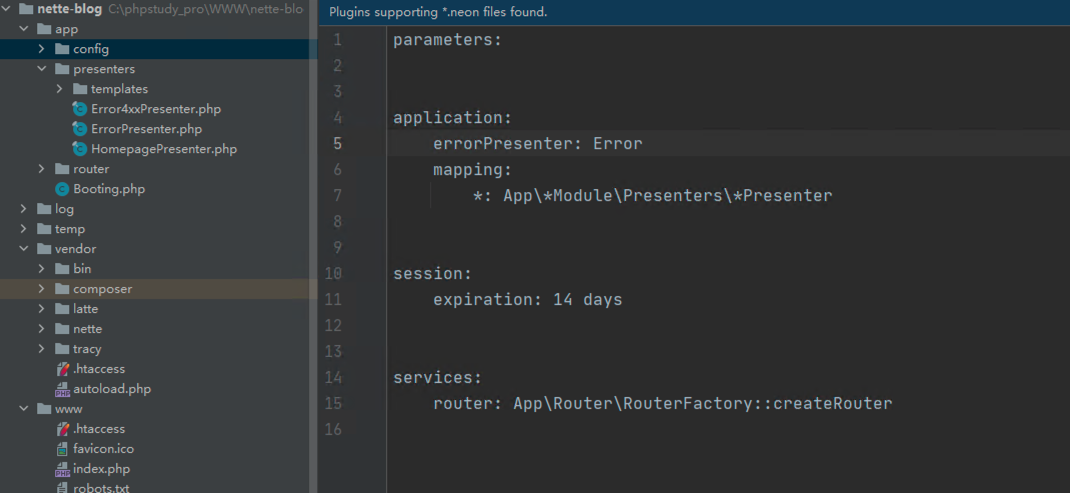The height and width of the screenshot is (493, 1070).
Task: Click the index.php PHP file icon
Action: 62,469
